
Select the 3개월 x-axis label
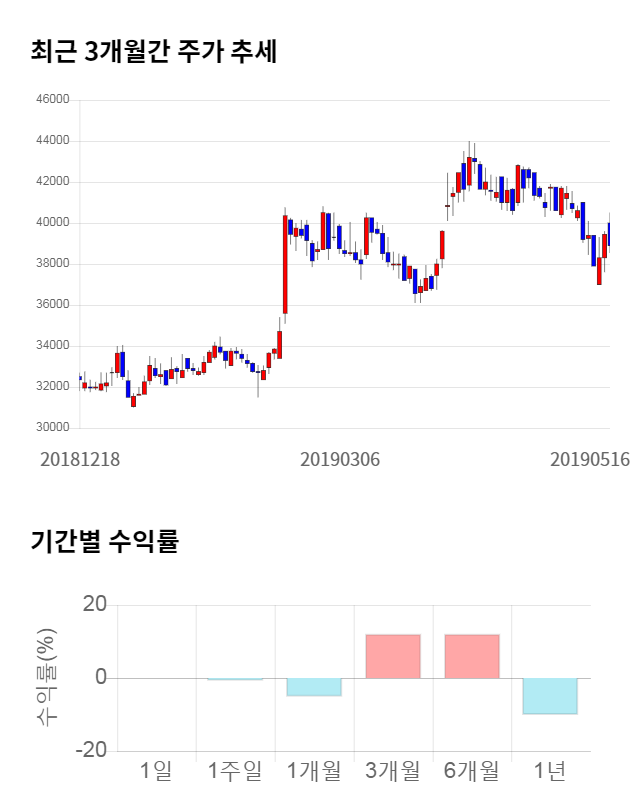(393, 770)
